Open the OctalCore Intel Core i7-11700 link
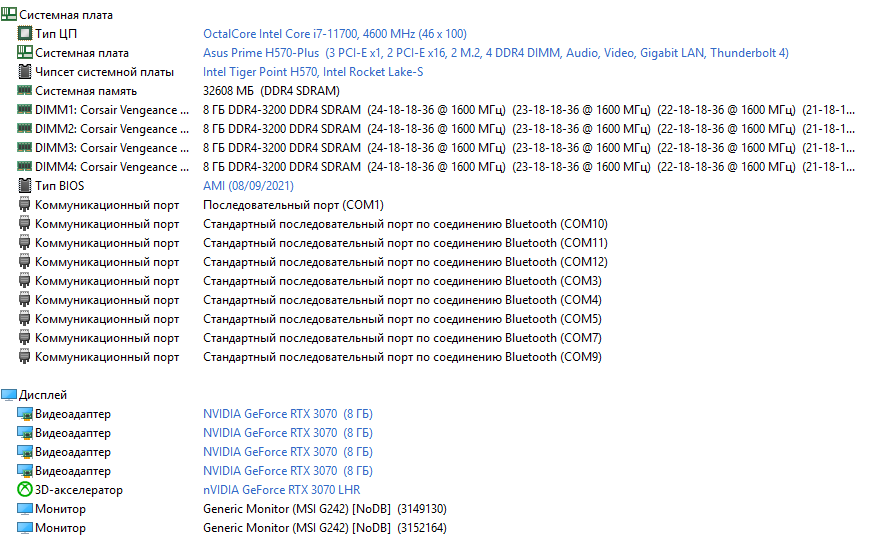The height and width of the screenshot is (537, 876). 335,34
